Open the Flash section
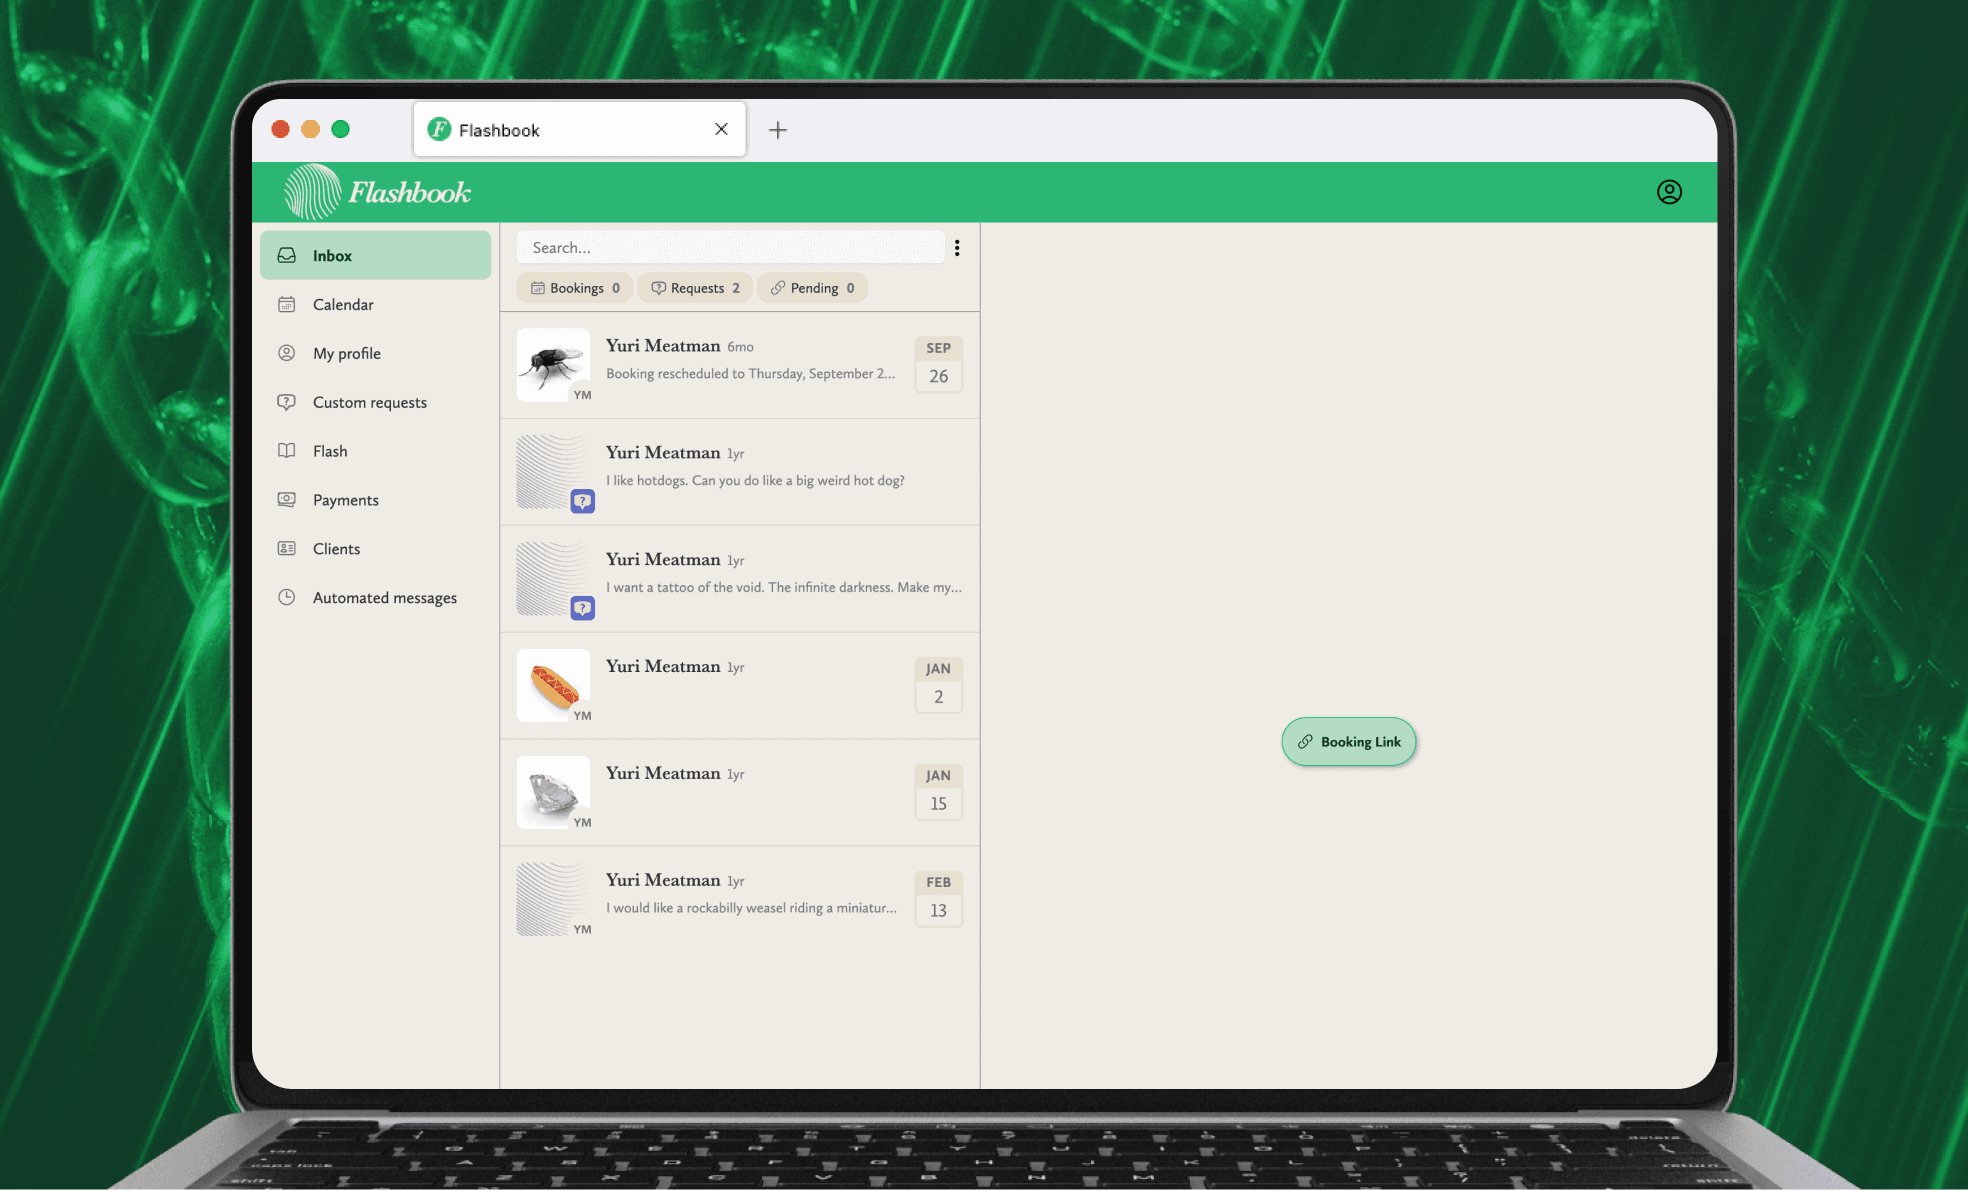 [329, 452]
